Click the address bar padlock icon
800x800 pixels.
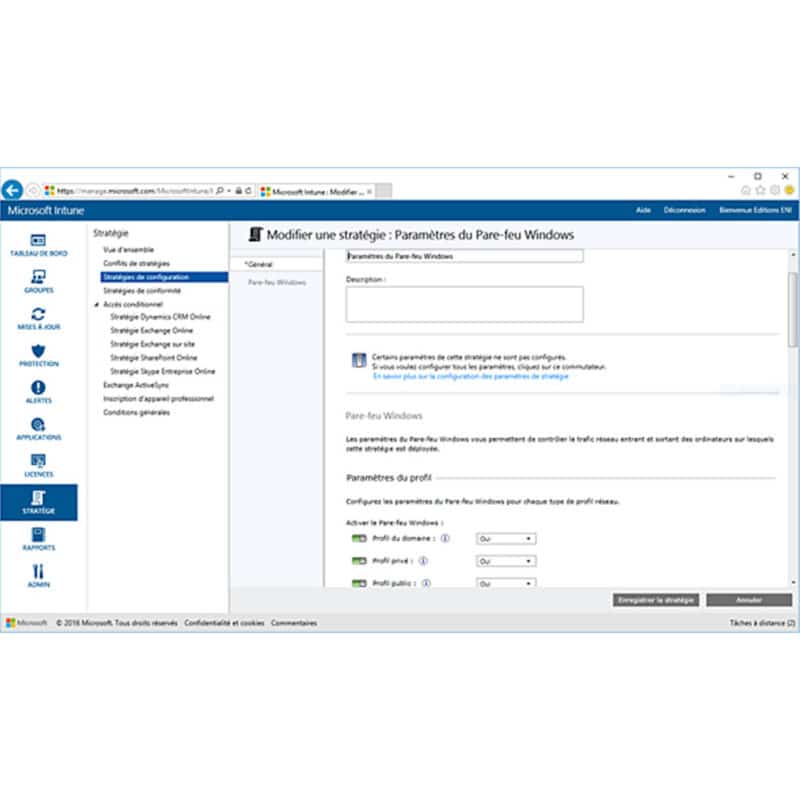click(238, 191)
